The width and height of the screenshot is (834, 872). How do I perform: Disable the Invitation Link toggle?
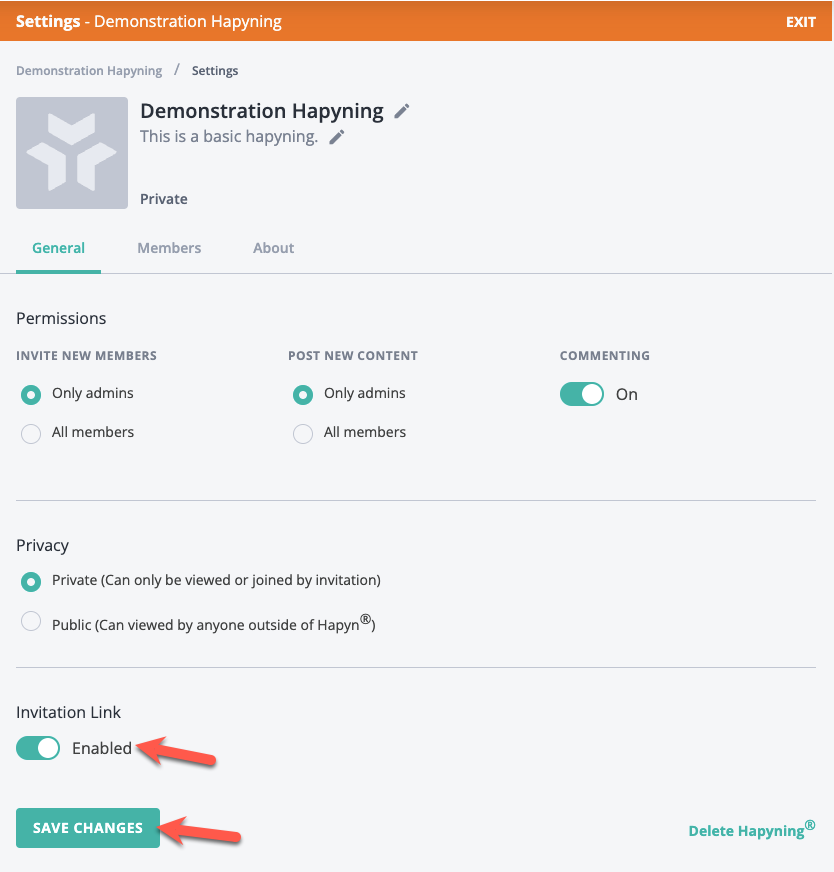pos(38,748)
